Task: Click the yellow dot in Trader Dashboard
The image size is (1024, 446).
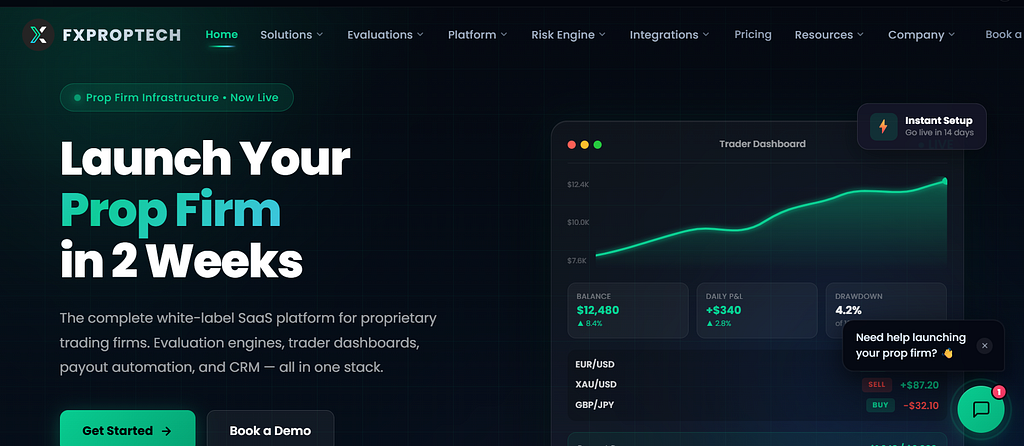Action: [x=584, y=144]
